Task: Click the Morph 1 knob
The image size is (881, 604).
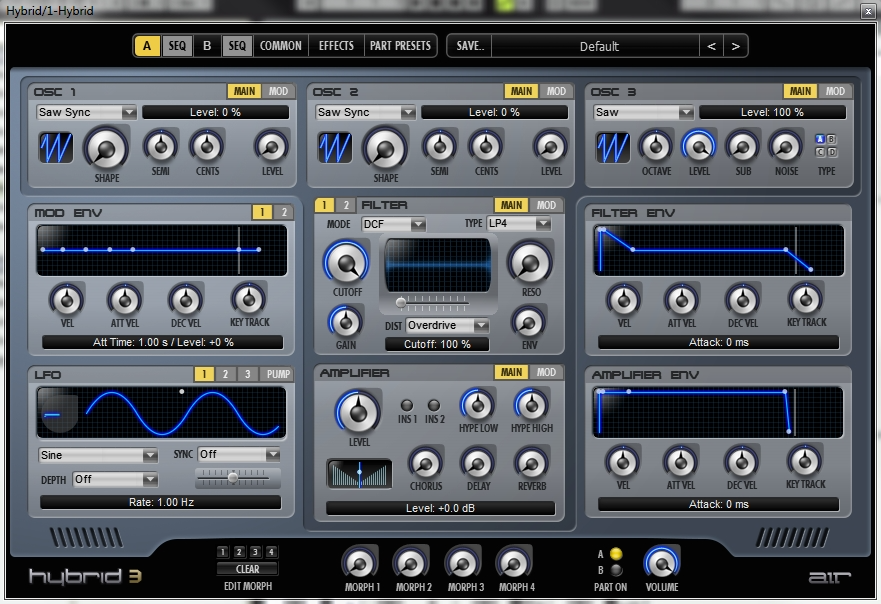Action: (x=360, y=564)
